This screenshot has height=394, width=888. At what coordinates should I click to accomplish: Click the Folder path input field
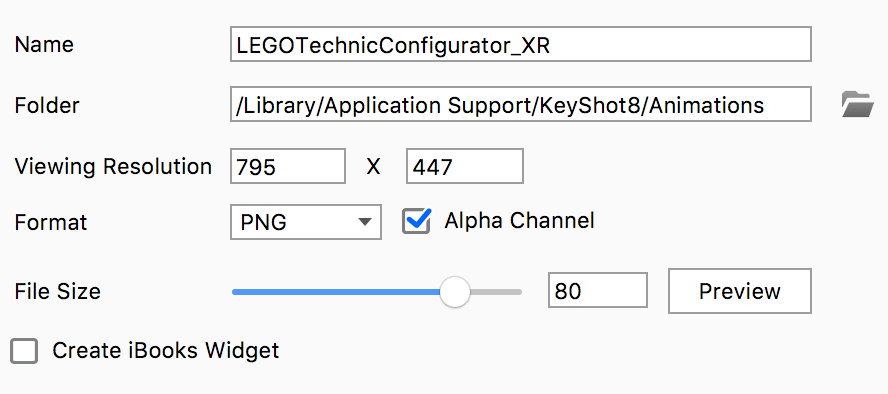pyautogui.click(x=520, y=104)
